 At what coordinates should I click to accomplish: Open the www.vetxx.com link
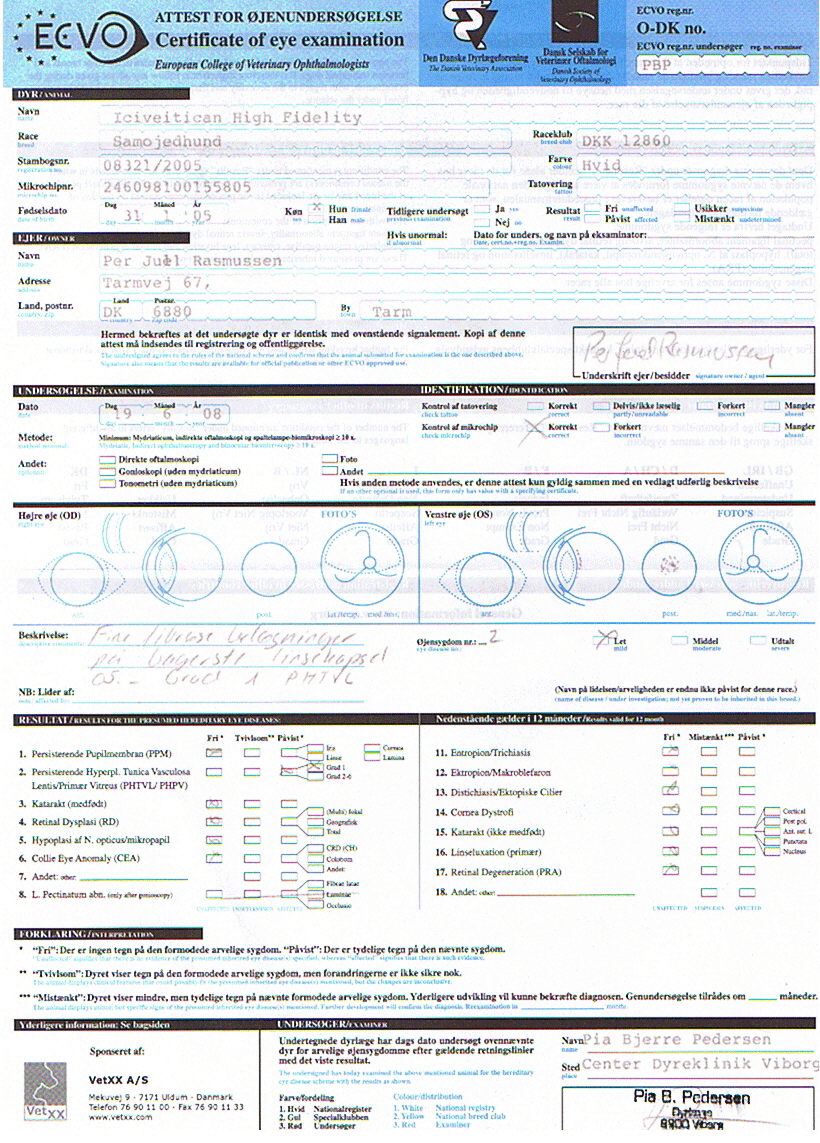click(120, 1117)
